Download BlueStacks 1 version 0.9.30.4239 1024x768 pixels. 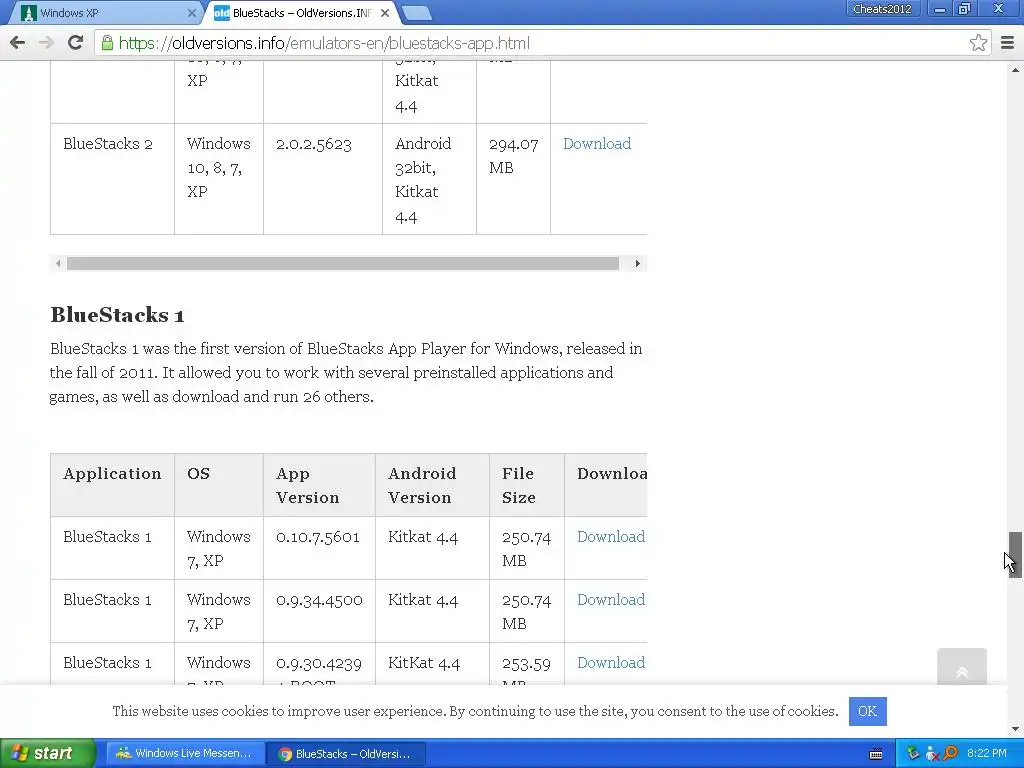(x=611, y=662)
